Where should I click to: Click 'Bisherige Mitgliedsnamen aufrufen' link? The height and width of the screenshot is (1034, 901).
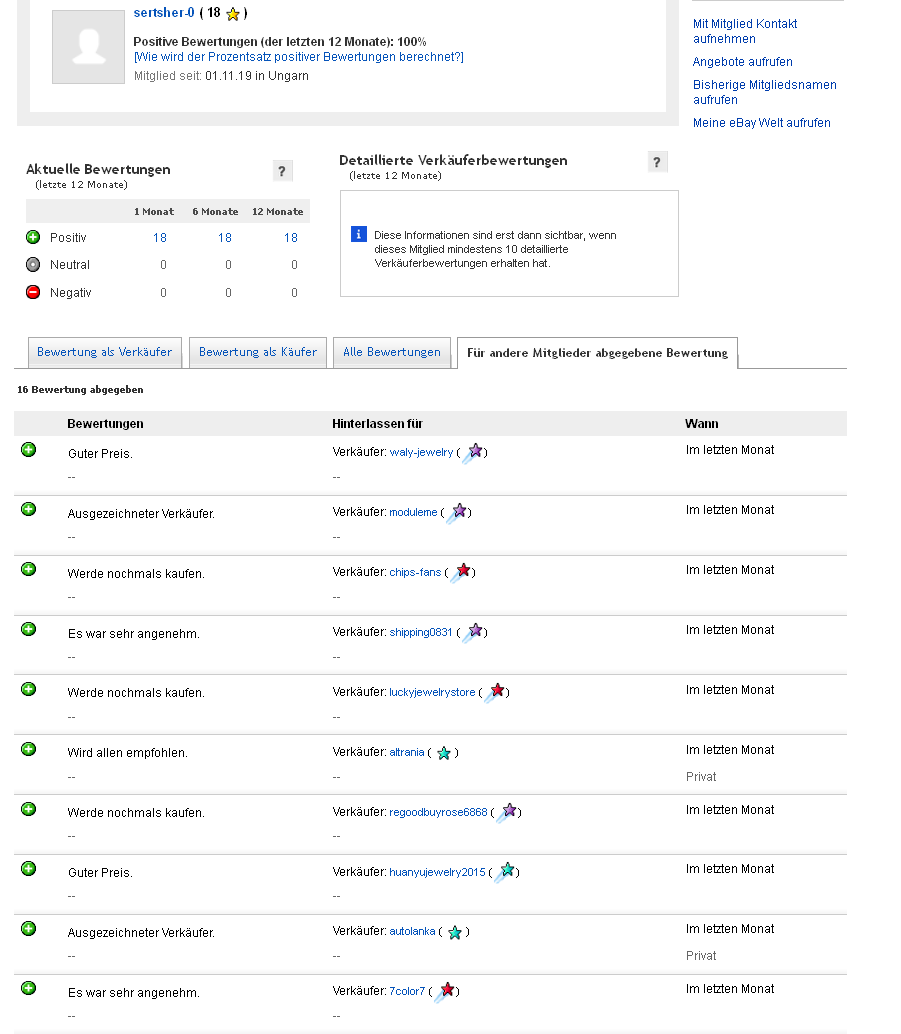click(x=764, y=92)
